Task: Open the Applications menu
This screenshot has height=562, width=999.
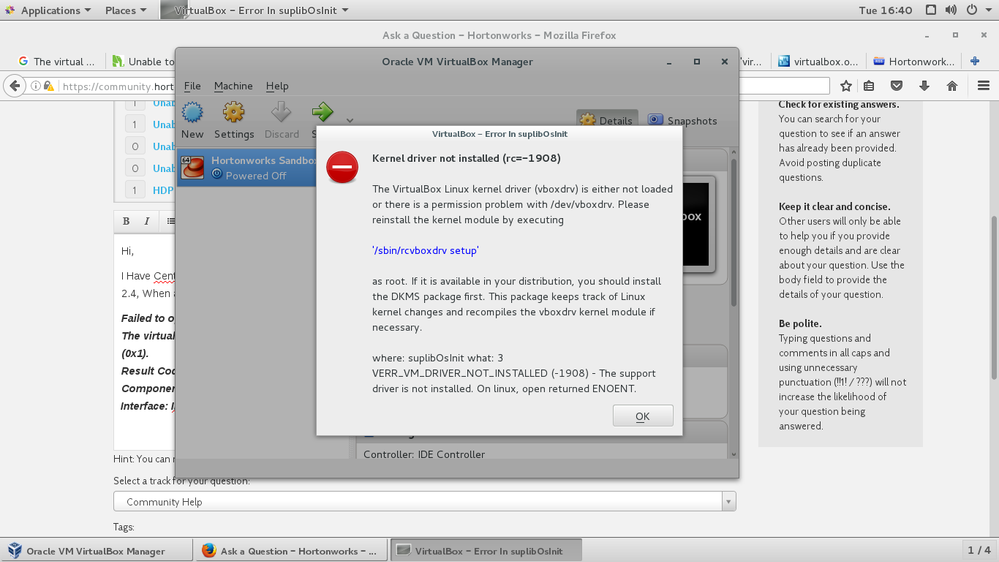Action: pos(50,10)
